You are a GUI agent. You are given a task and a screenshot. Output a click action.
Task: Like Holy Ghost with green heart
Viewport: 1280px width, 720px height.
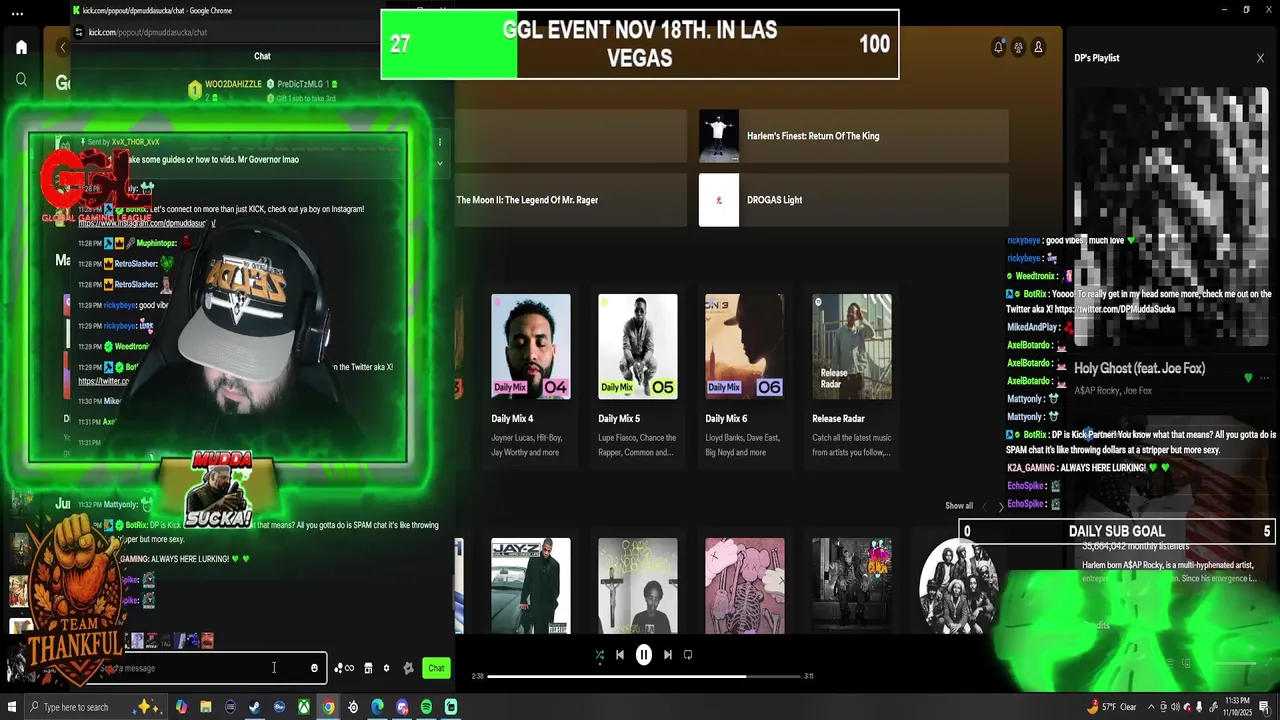pyautogui.click(x=1248, y=378)
